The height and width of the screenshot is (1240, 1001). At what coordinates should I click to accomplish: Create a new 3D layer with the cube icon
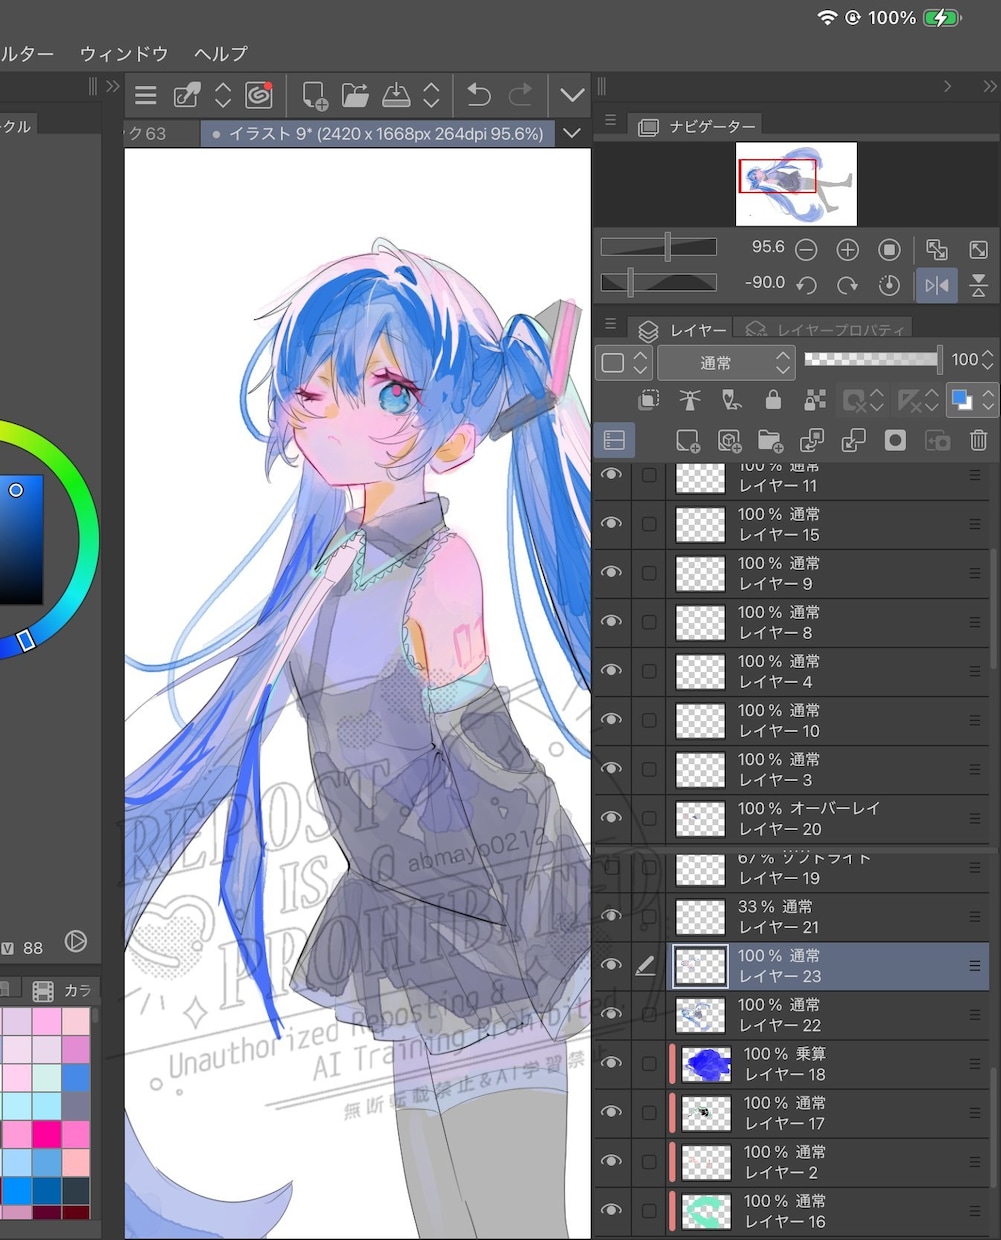[x=729, y=441]
